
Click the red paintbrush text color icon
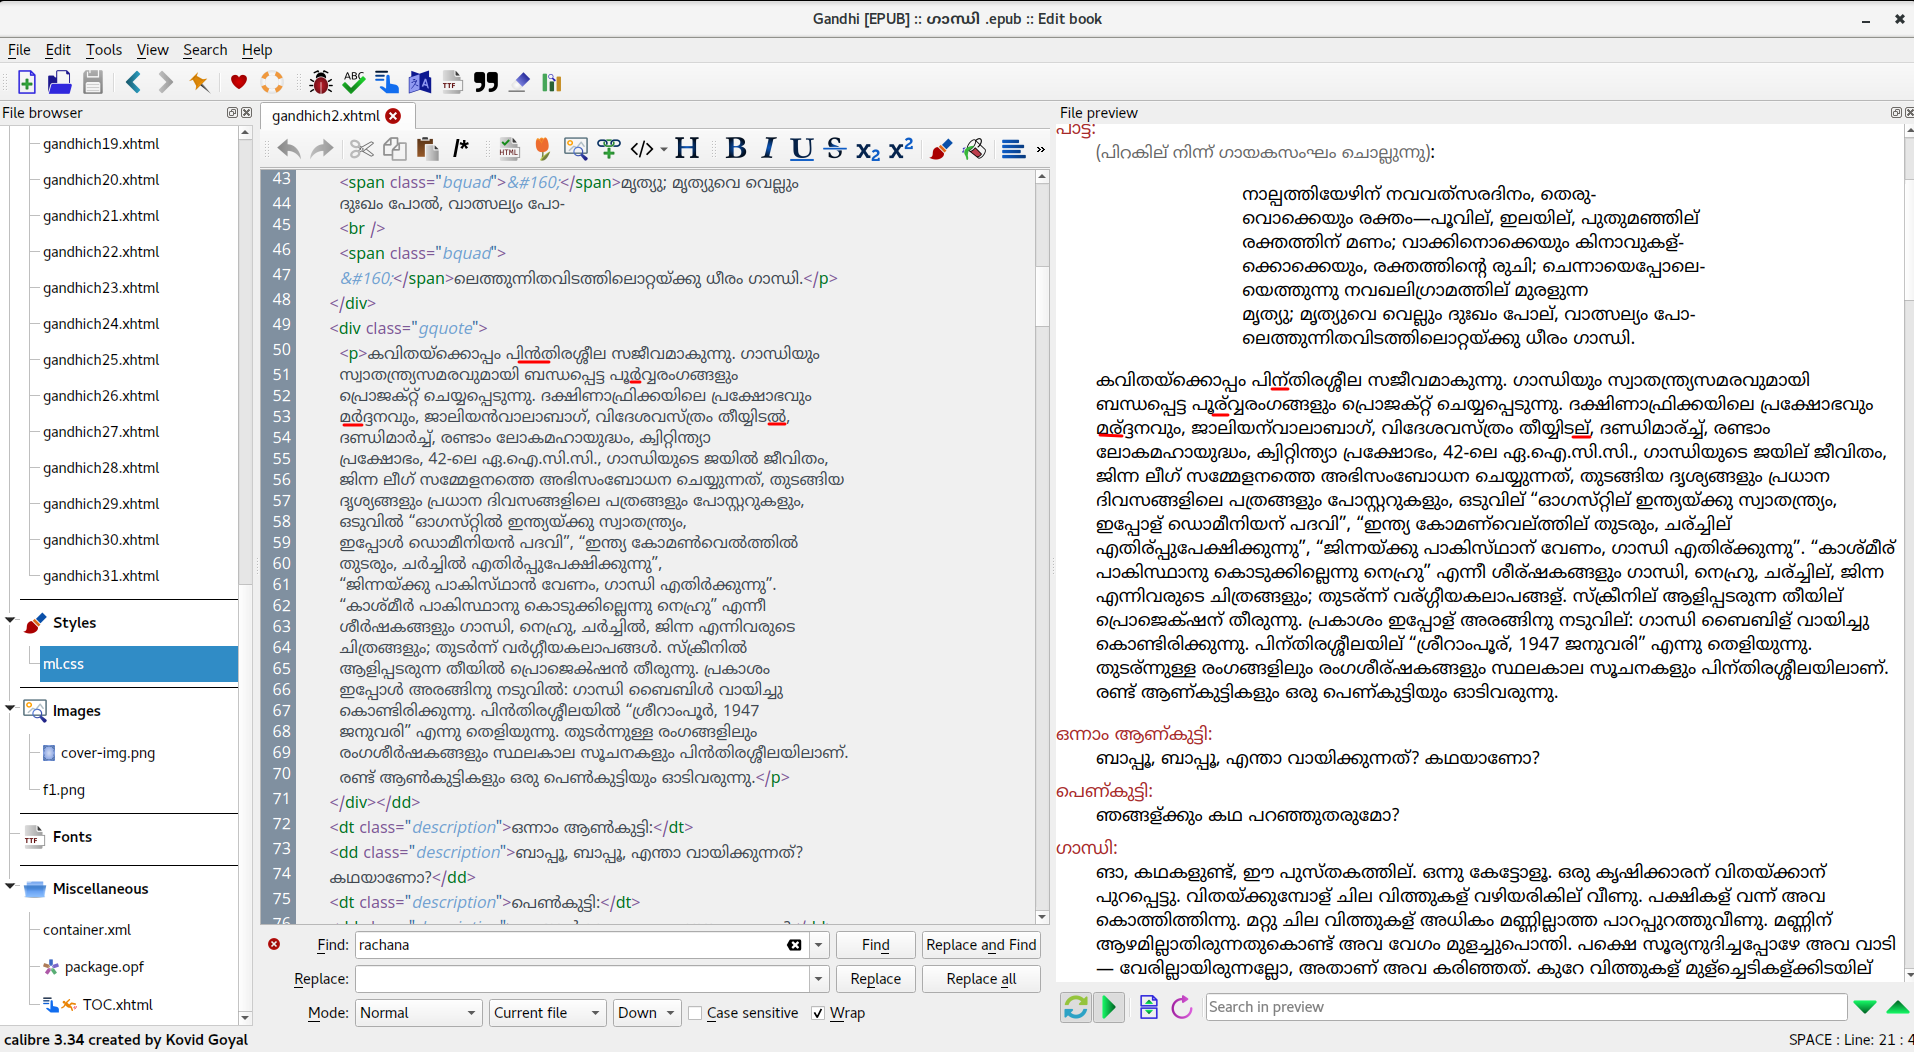coord(940,149)
